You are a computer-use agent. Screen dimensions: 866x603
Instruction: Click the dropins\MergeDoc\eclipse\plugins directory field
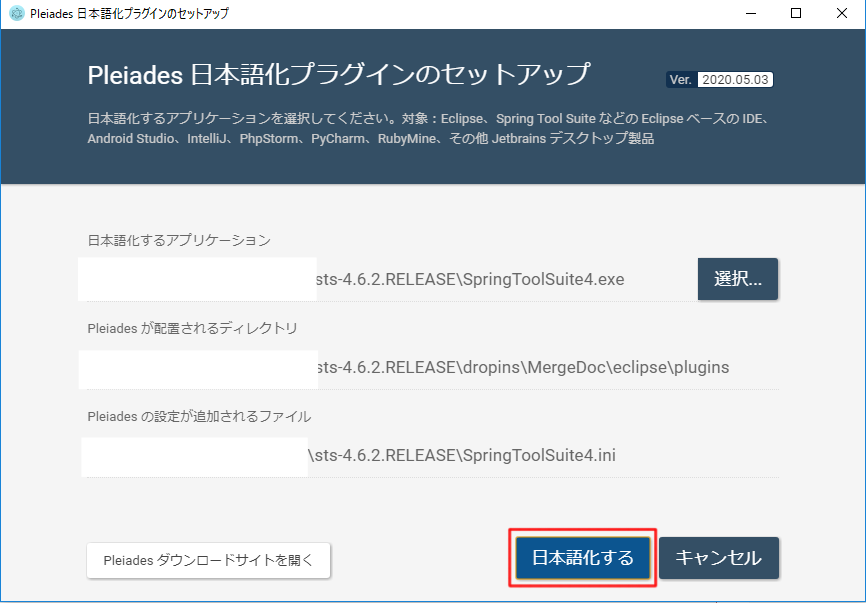tap(433, 367)
